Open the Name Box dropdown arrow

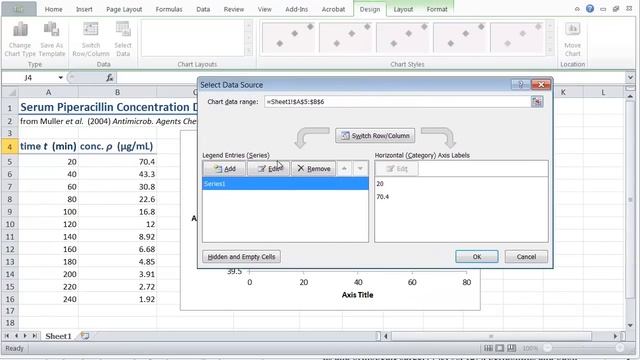pos(60,78)
